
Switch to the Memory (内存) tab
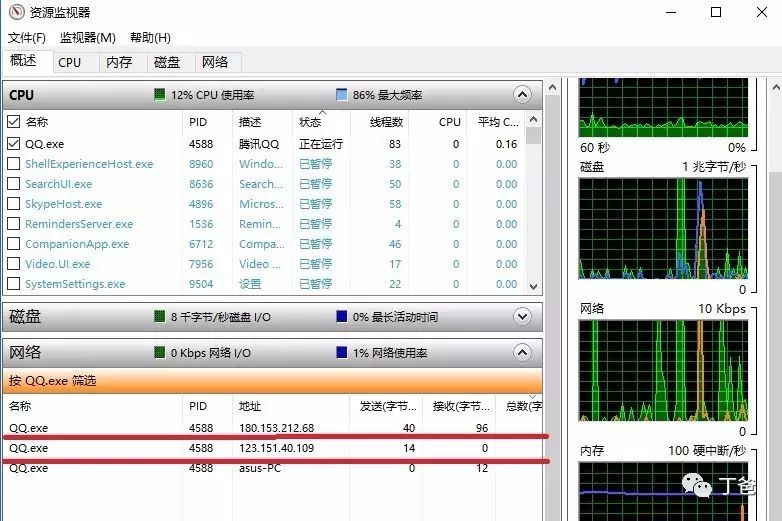(x=119, y=62)
